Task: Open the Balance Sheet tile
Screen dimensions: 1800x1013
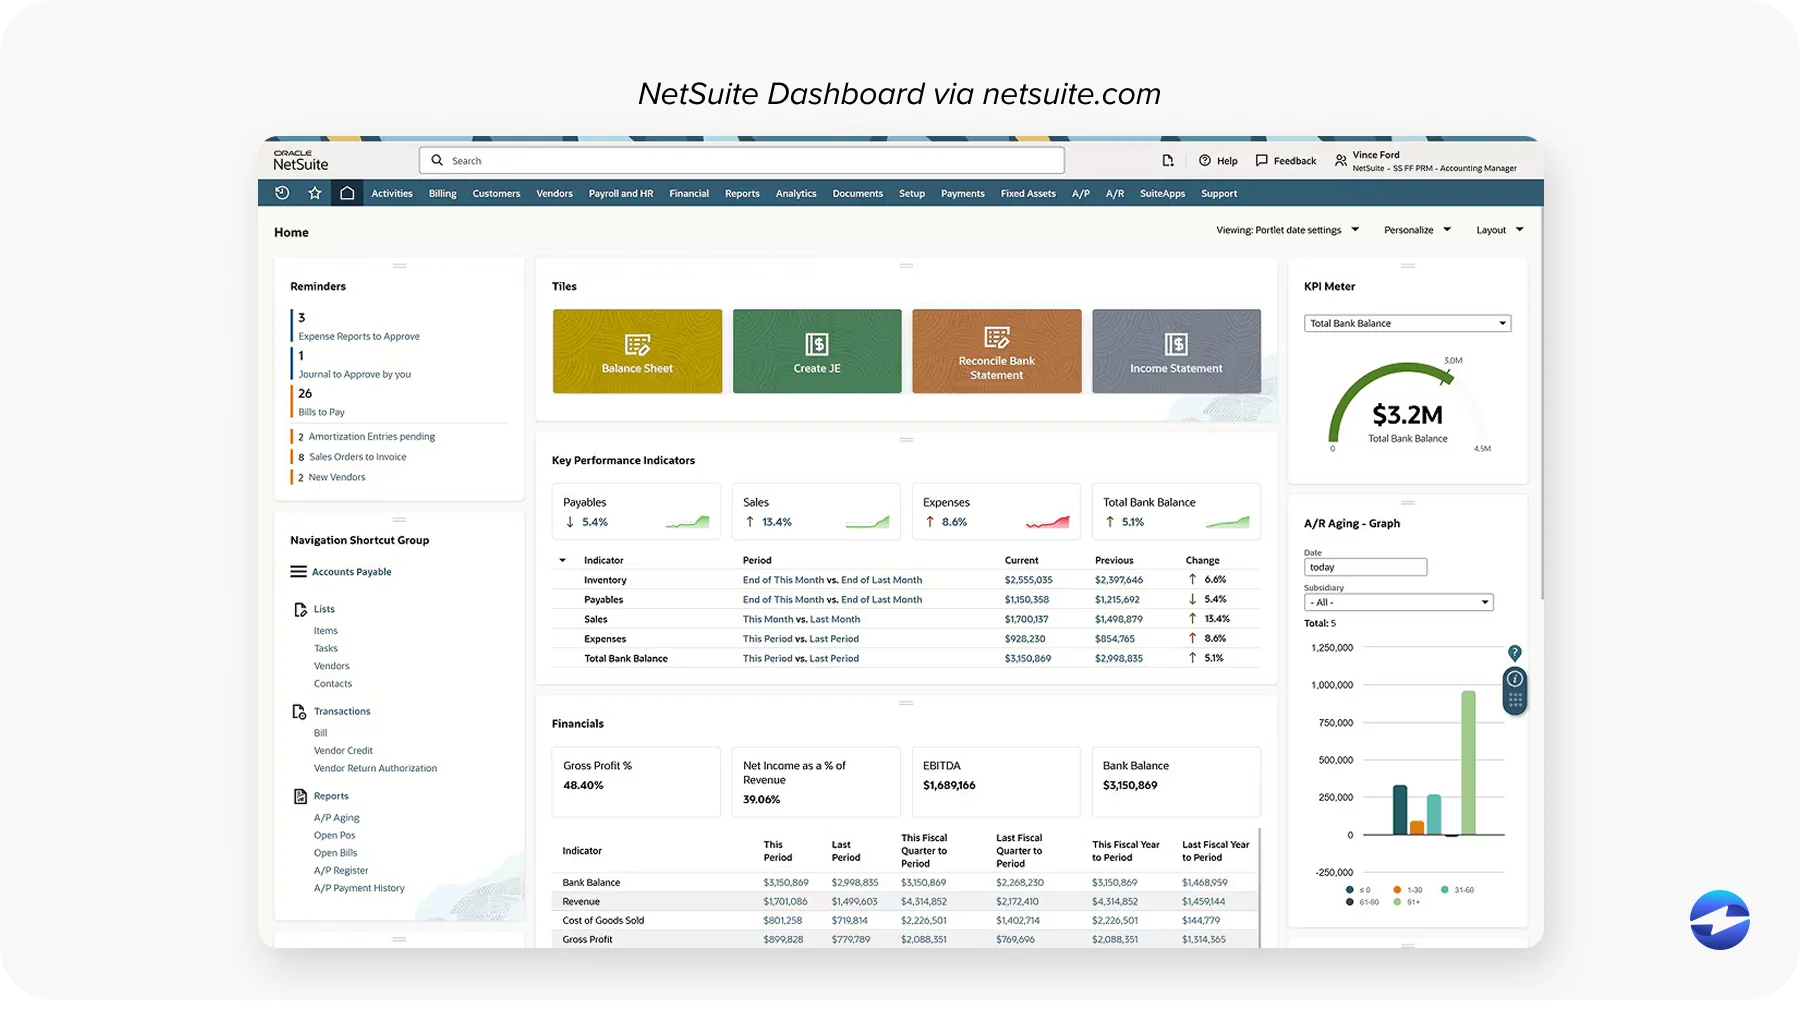Action: tap(637, 351)
